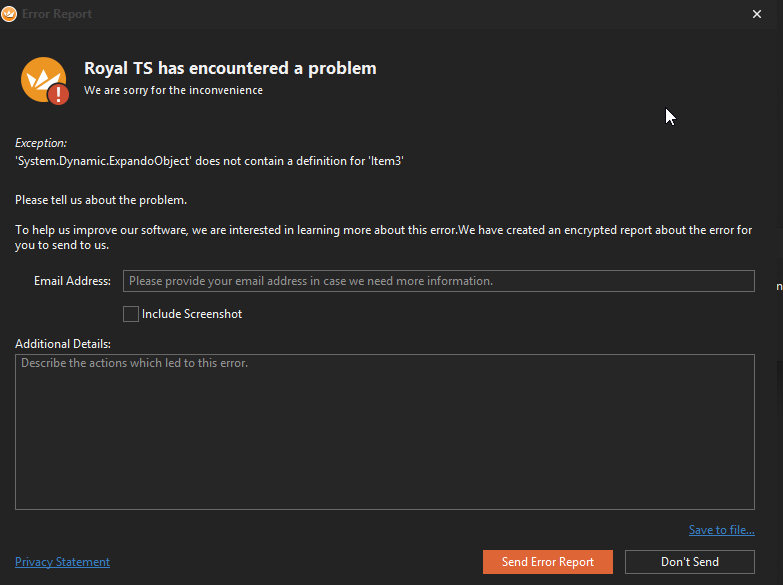Click 'Please tell us about the problem' text
The height and width of the screenshot is (585, 783).
tap(101, 200)
